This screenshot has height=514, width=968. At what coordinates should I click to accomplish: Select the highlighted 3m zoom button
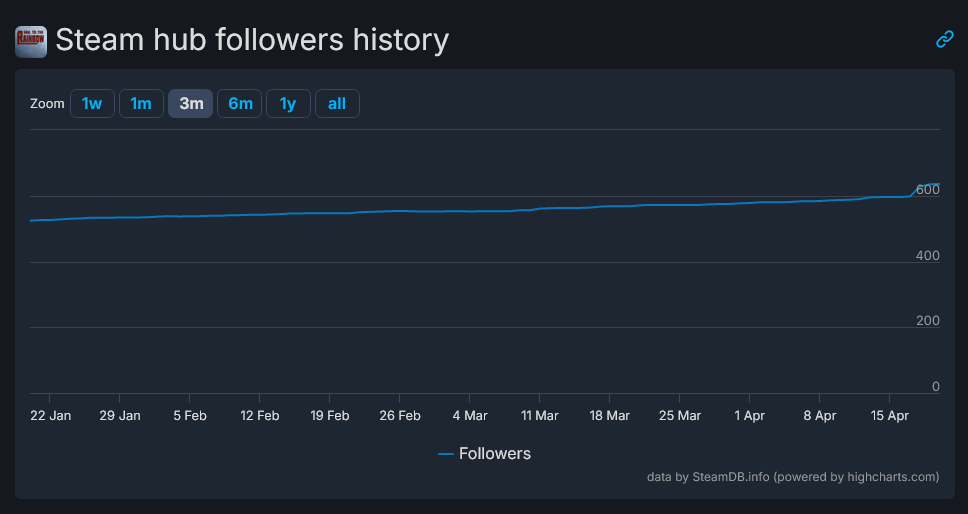[x=190, y=103]
